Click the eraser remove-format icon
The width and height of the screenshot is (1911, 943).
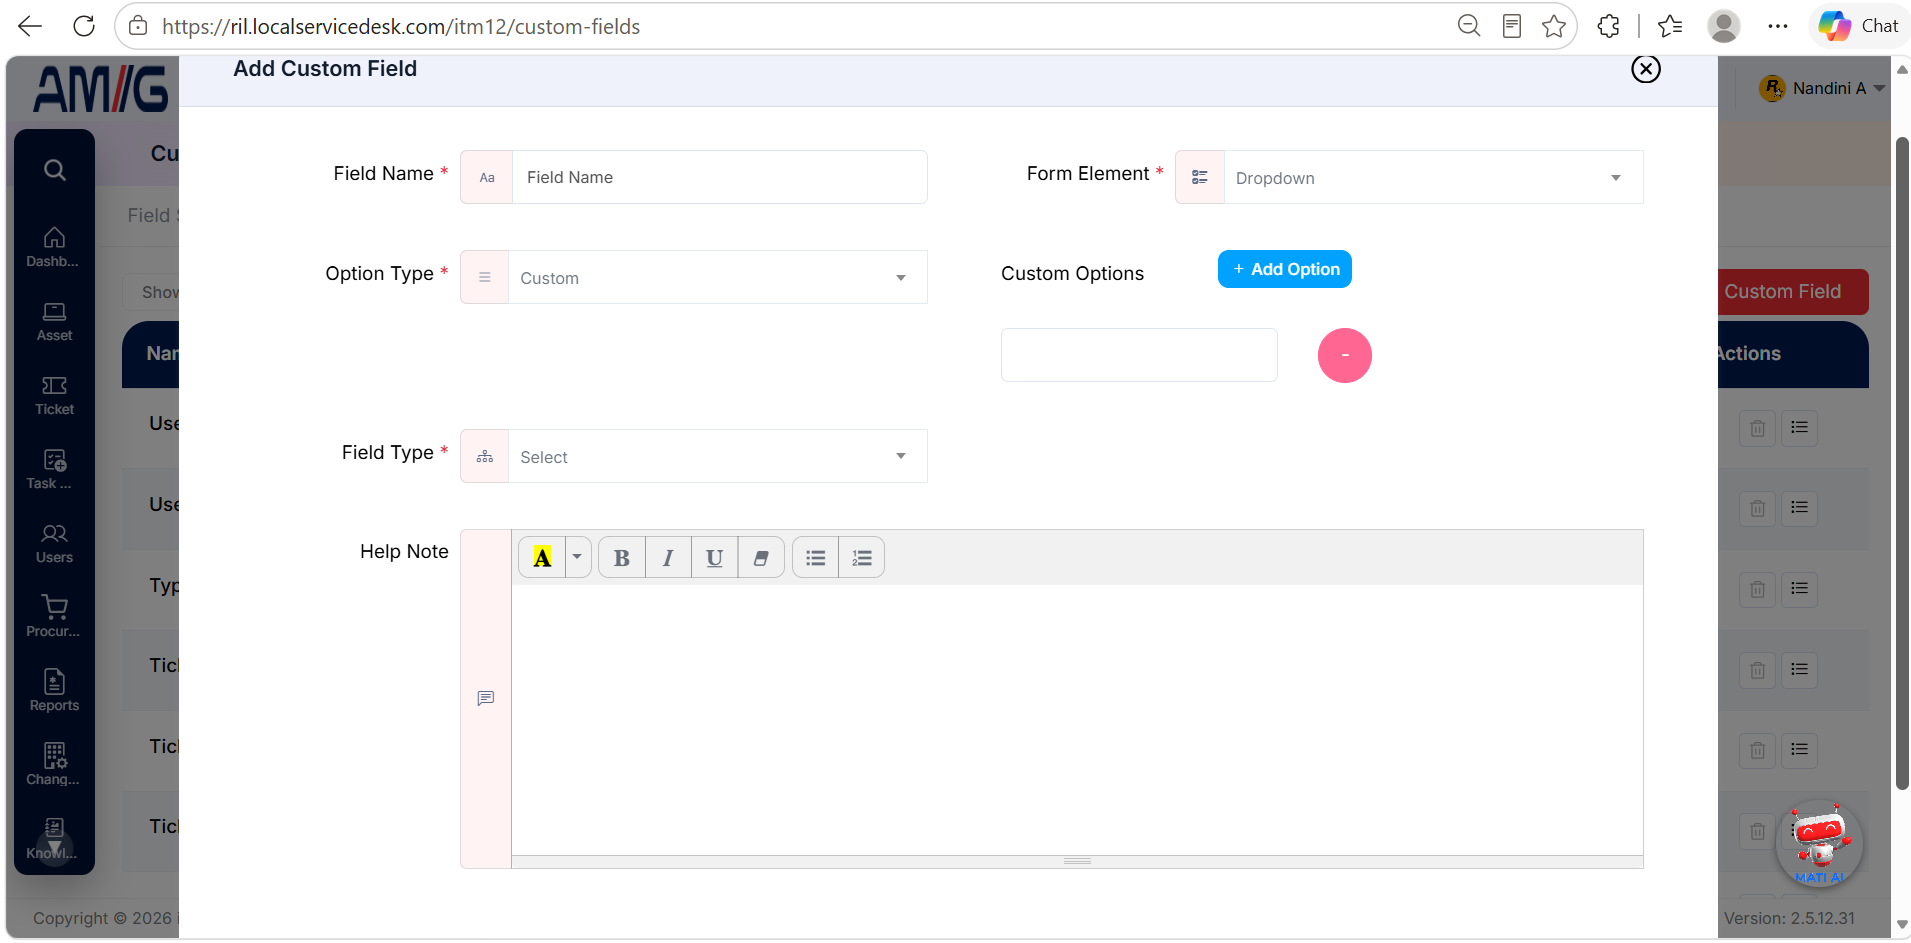coord(761,558)
